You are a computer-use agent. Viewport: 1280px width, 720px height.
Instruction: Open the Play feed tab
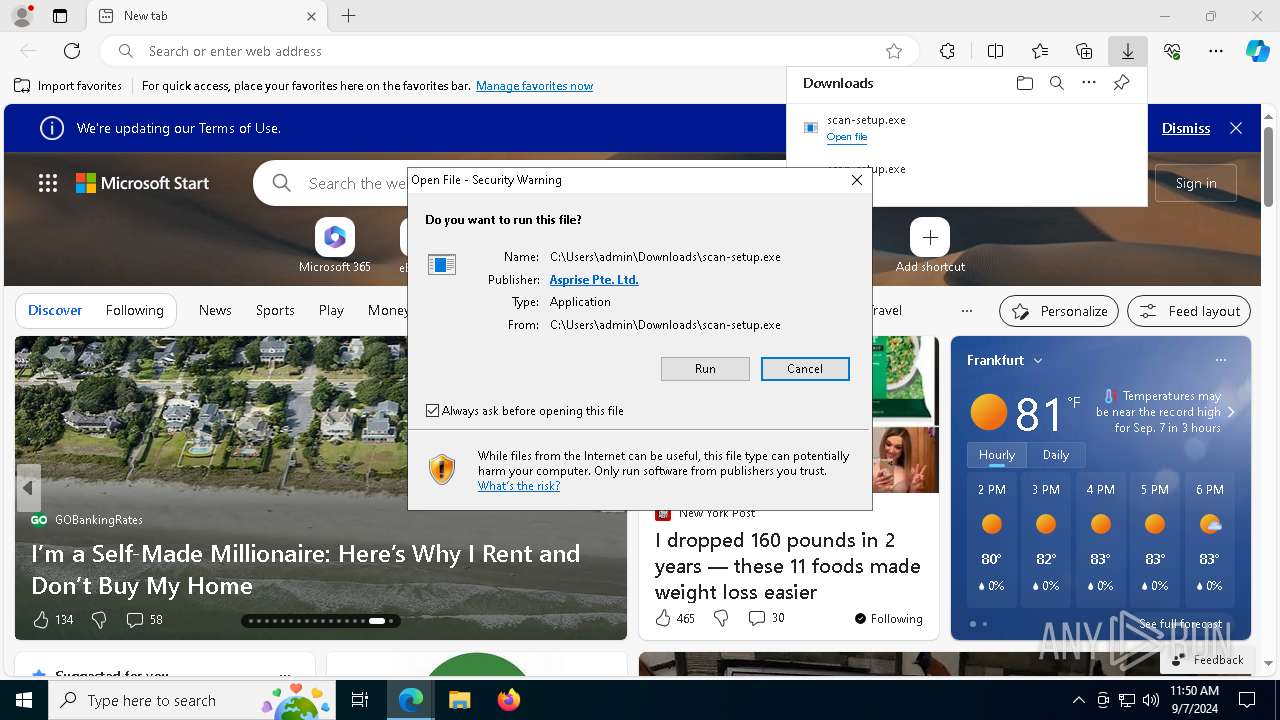(331, 311)
